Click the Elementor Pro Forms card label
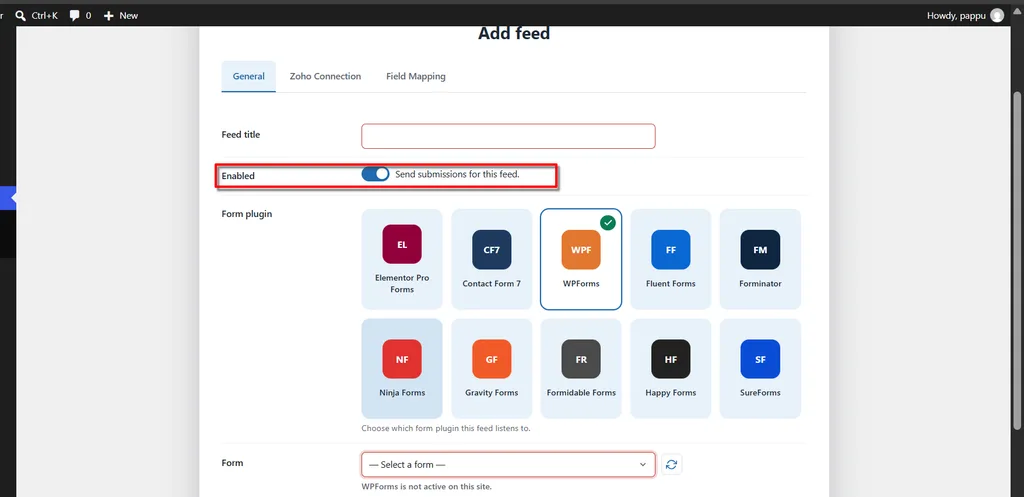The height and width of the screenshot is (497, 1024). click(x=402, y=283)
